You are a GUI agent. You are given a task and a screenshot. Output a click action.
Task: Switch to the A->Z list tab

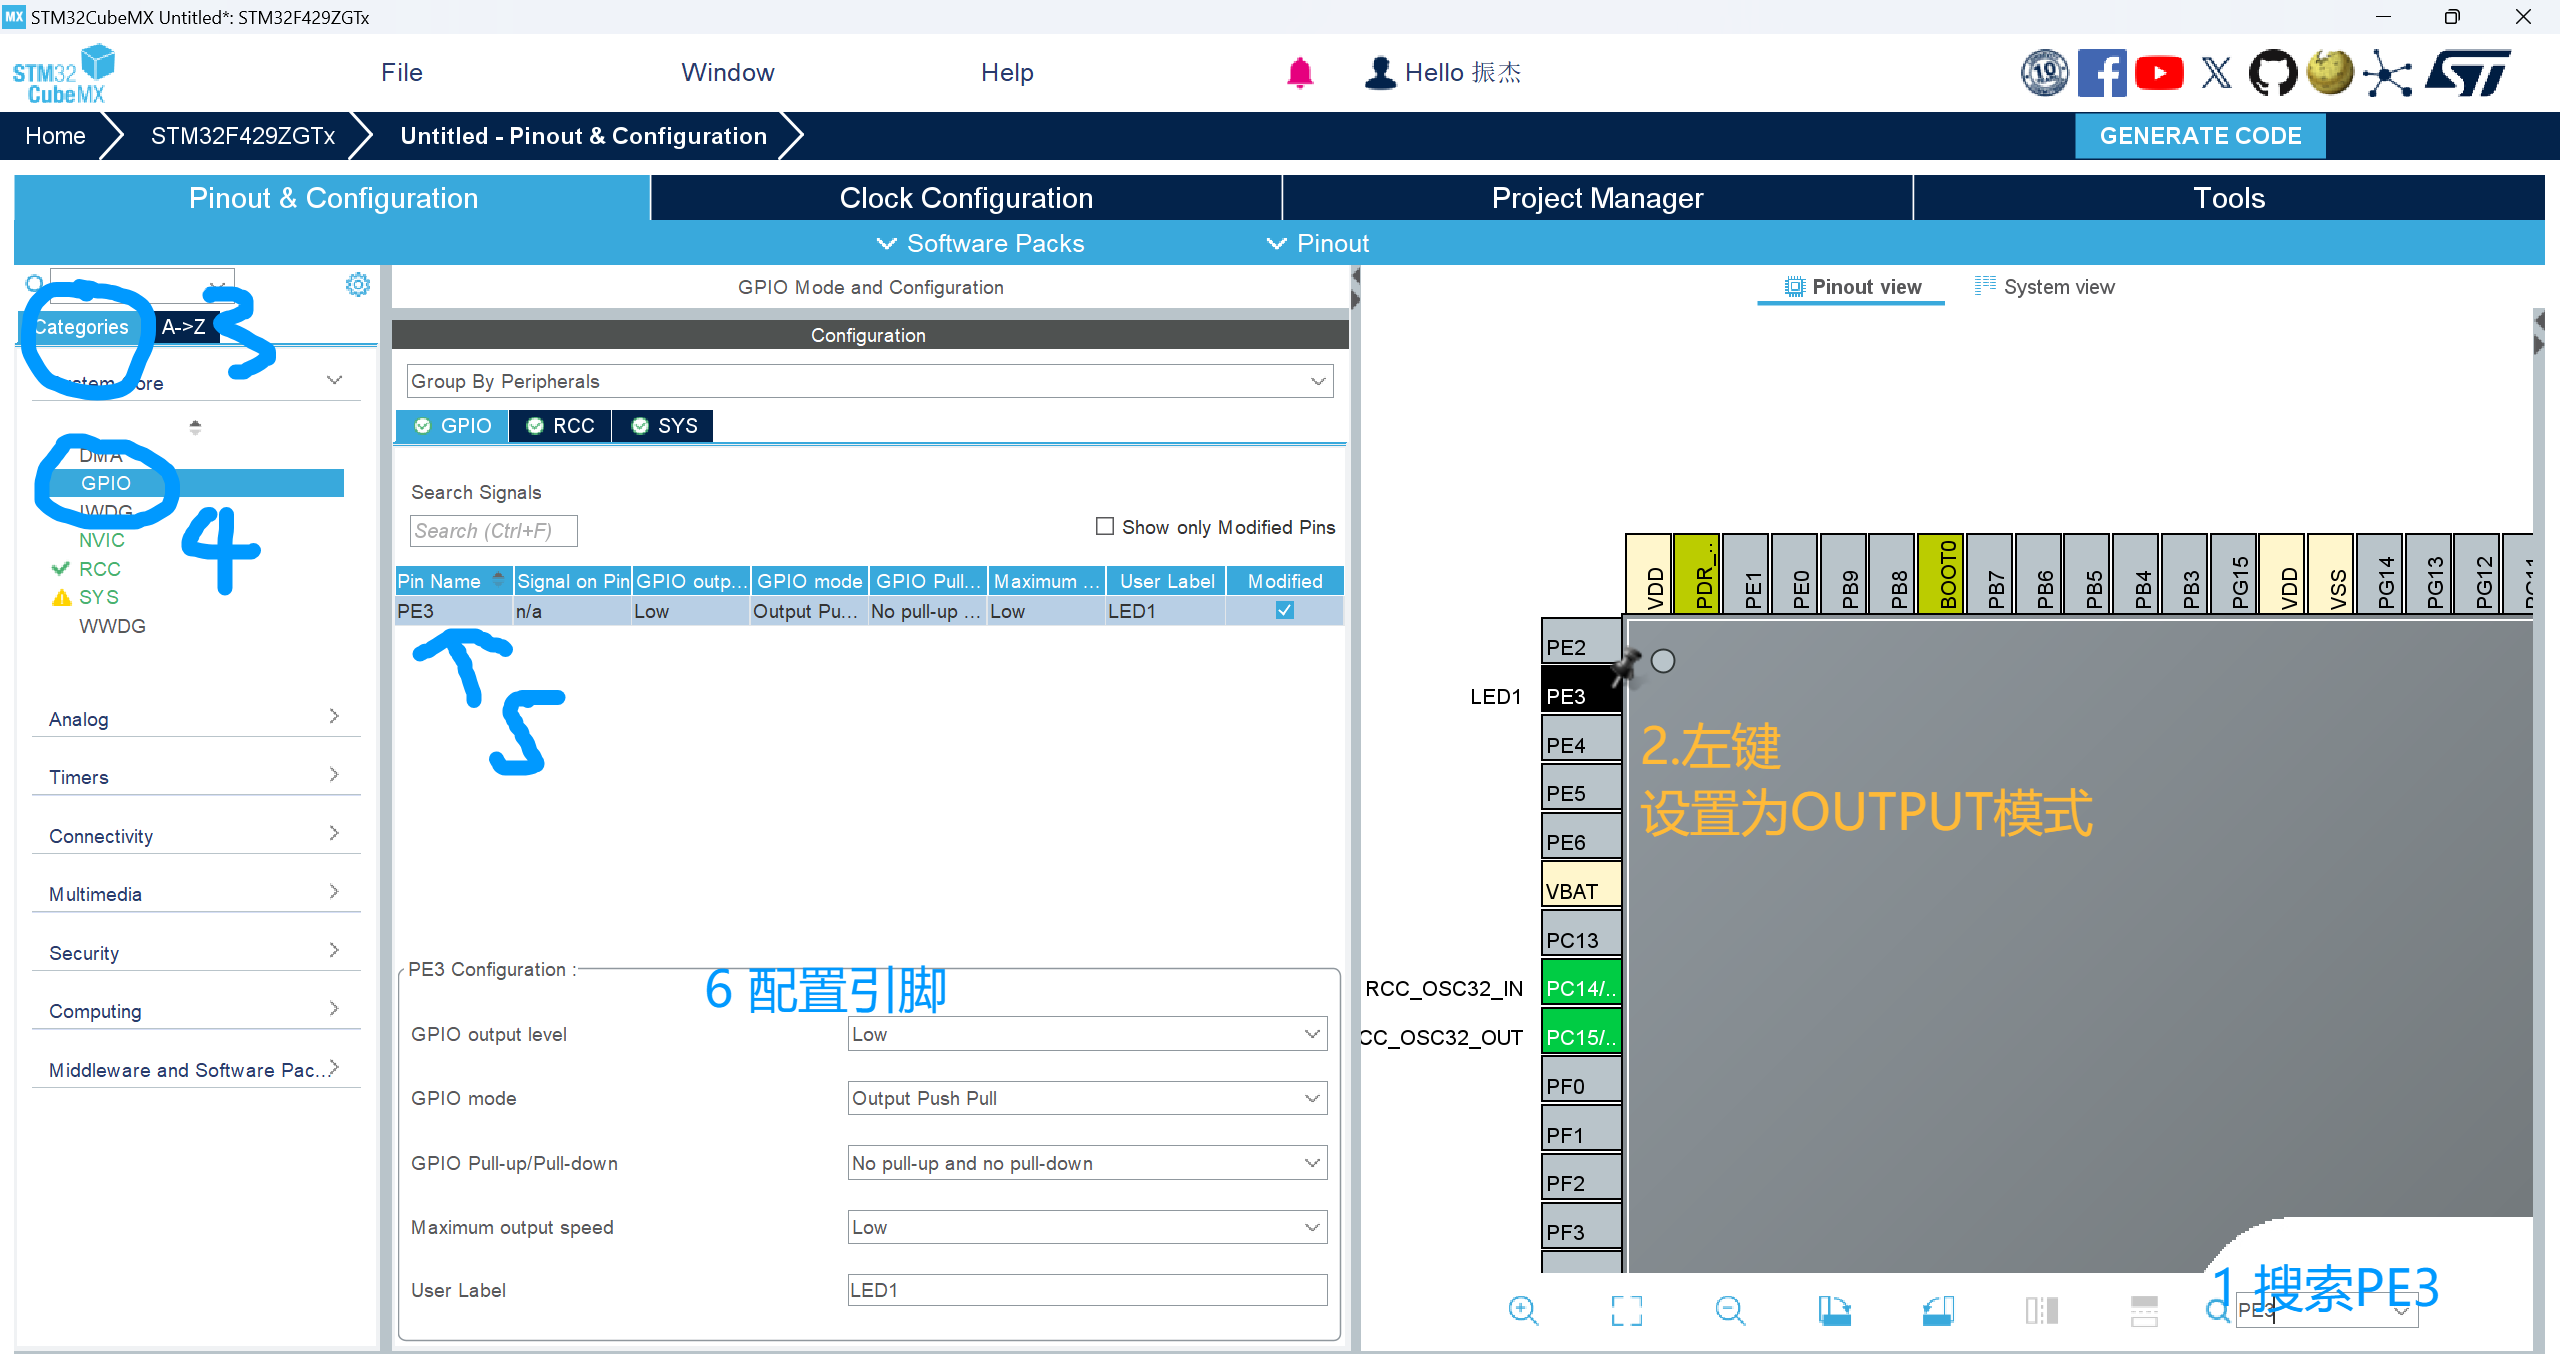coord(184,327)
